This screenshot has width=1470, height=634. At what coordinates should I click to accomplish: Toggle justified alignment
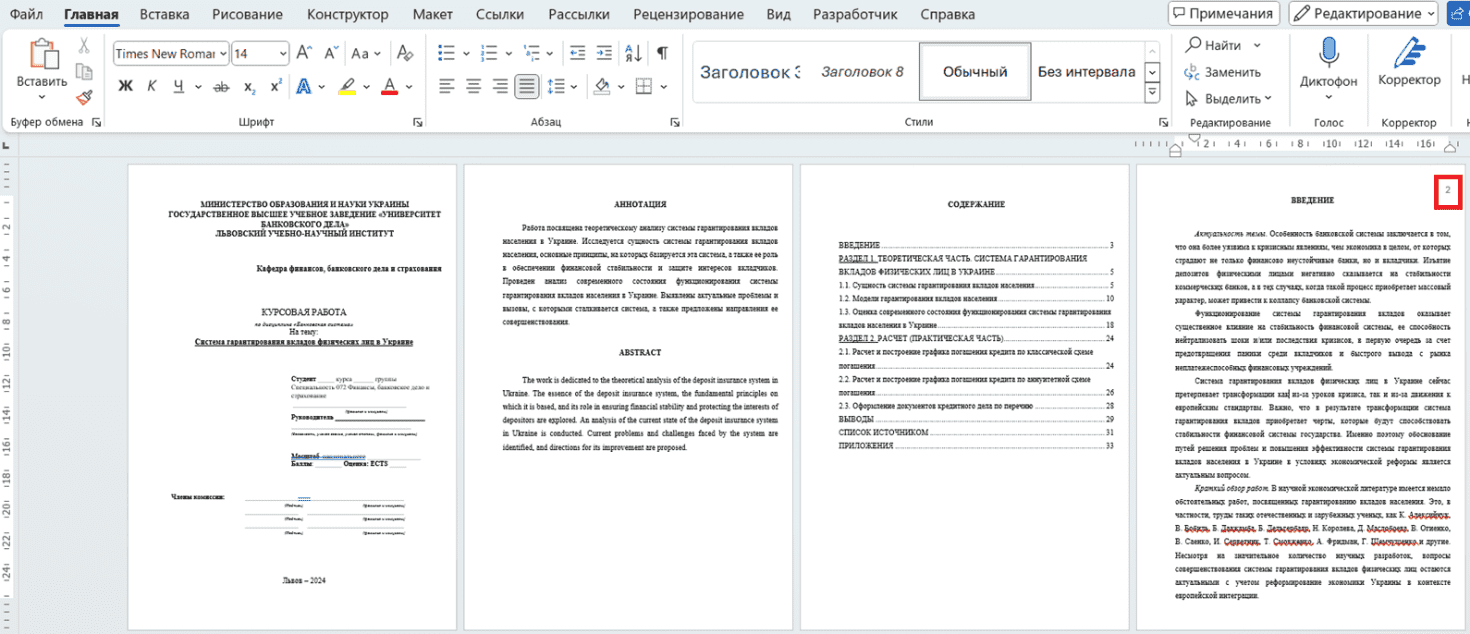click(526, 86)
